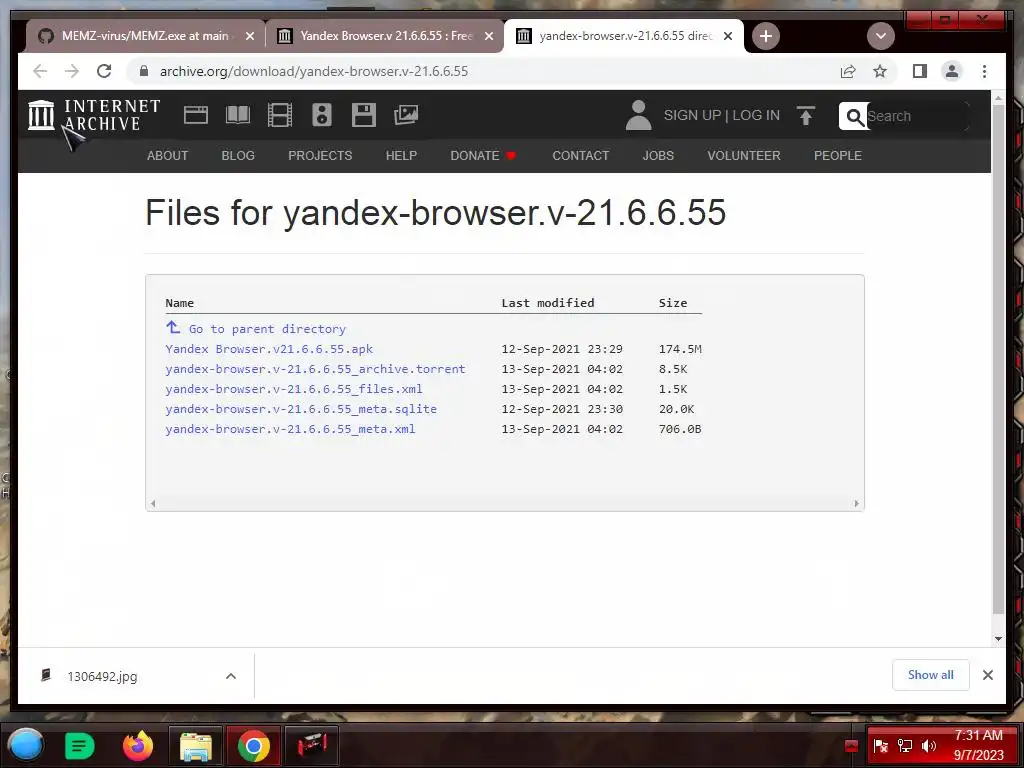Open the Web (Wayback) icon in Archive nav

tap(195, 116)
